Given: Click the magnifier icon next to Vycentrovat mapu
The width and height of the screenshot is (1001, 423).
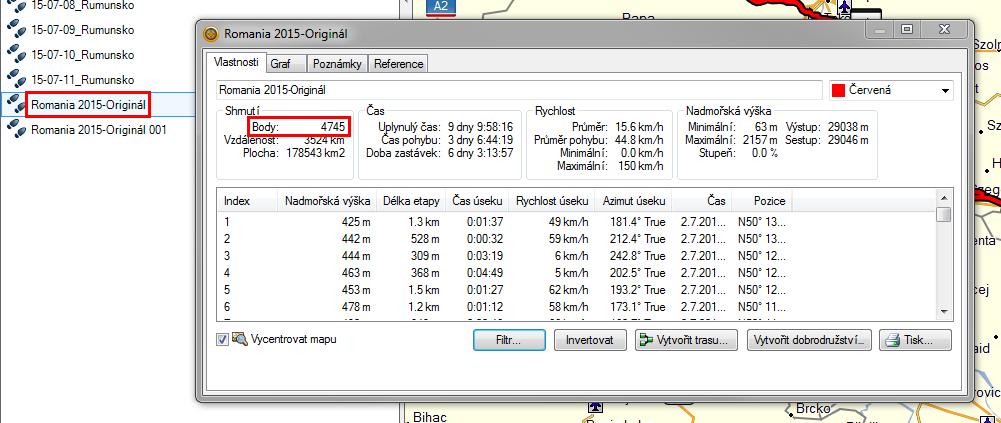Looking at the screenshot, I should click(x=240, y=339).
